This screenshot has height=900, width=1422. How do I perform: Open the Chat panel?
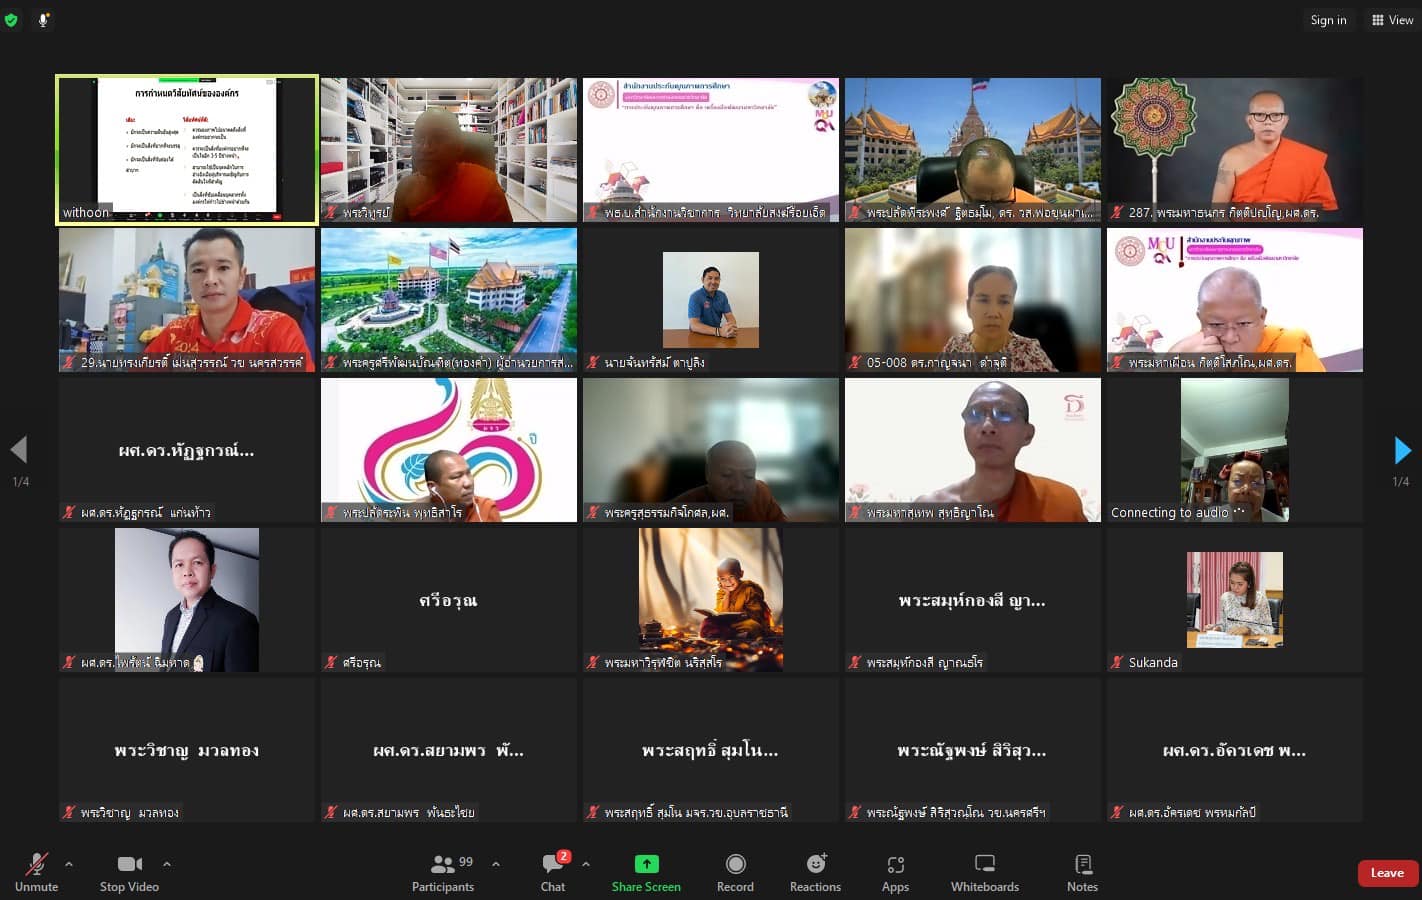[x=553, y=872]
